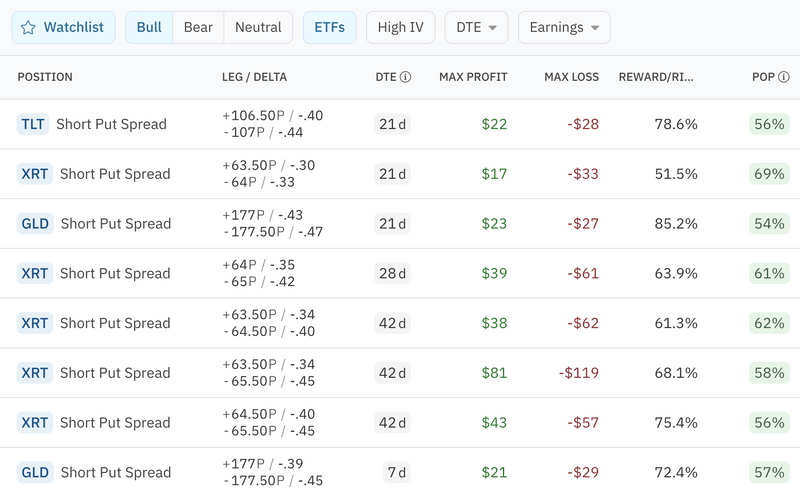Screen dimensions: 800x496
Task: Click the $22 max profit value
Action: [494, 124]
